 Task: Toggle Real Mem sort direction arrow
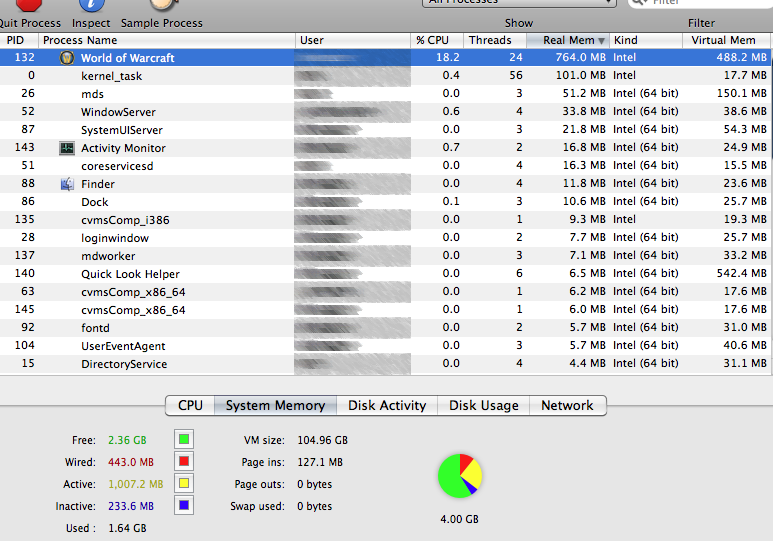(x=601, y=41)
